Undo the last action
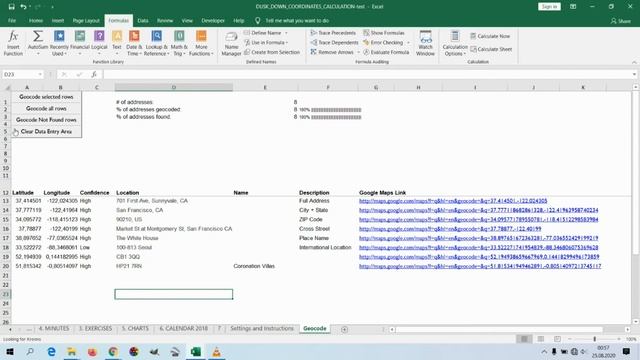640x360 pixels. pyautogui.click(x=23, y=7)
